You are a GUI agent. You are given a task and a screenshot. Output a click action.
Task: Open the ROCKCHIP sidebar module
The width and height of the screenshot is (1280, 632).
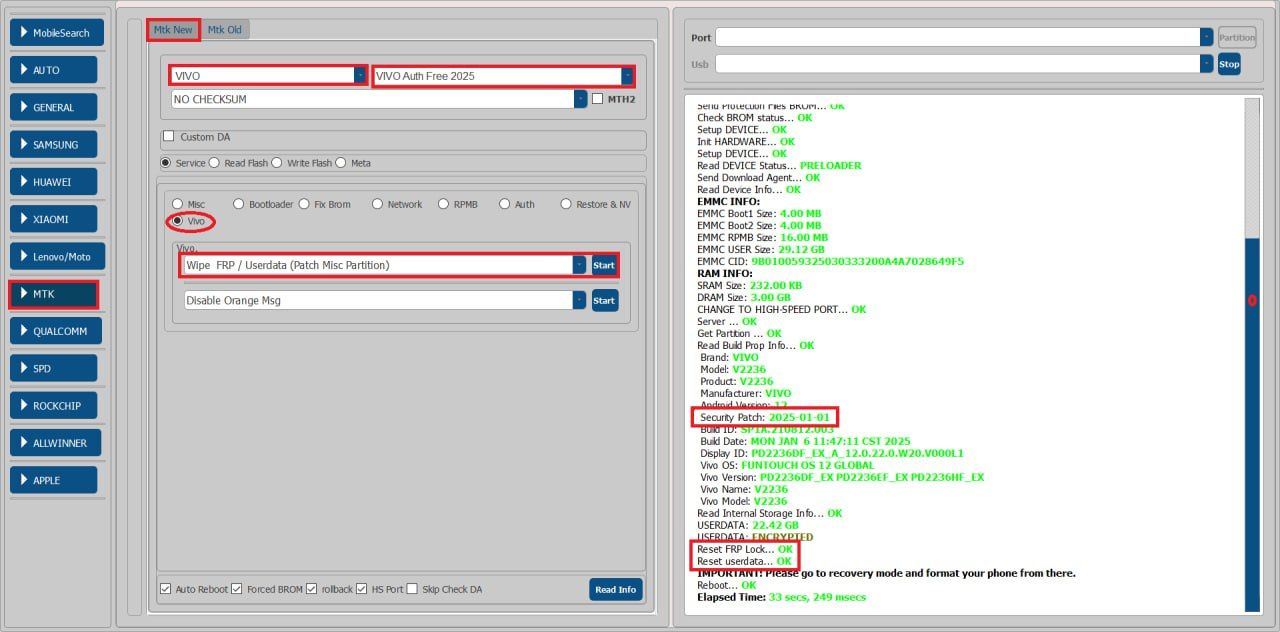tap(53, 405)
